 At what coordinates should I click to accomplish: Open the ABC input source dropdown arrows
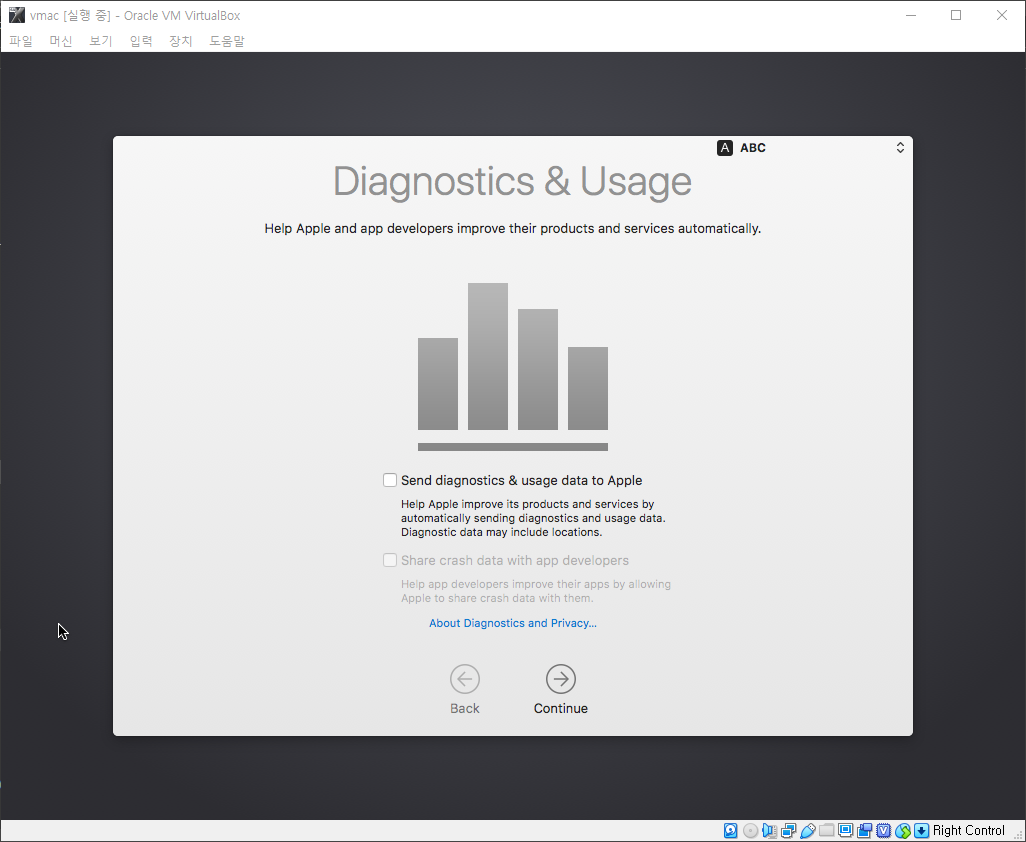coord(900,148)
